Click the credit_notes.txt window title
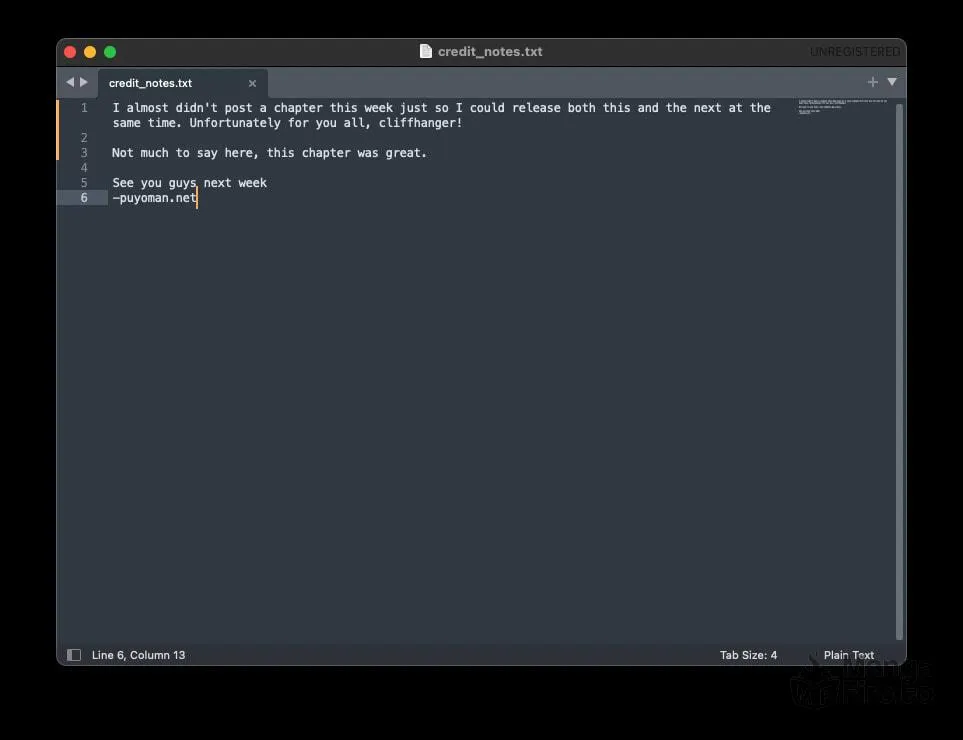 pos(490,52)
